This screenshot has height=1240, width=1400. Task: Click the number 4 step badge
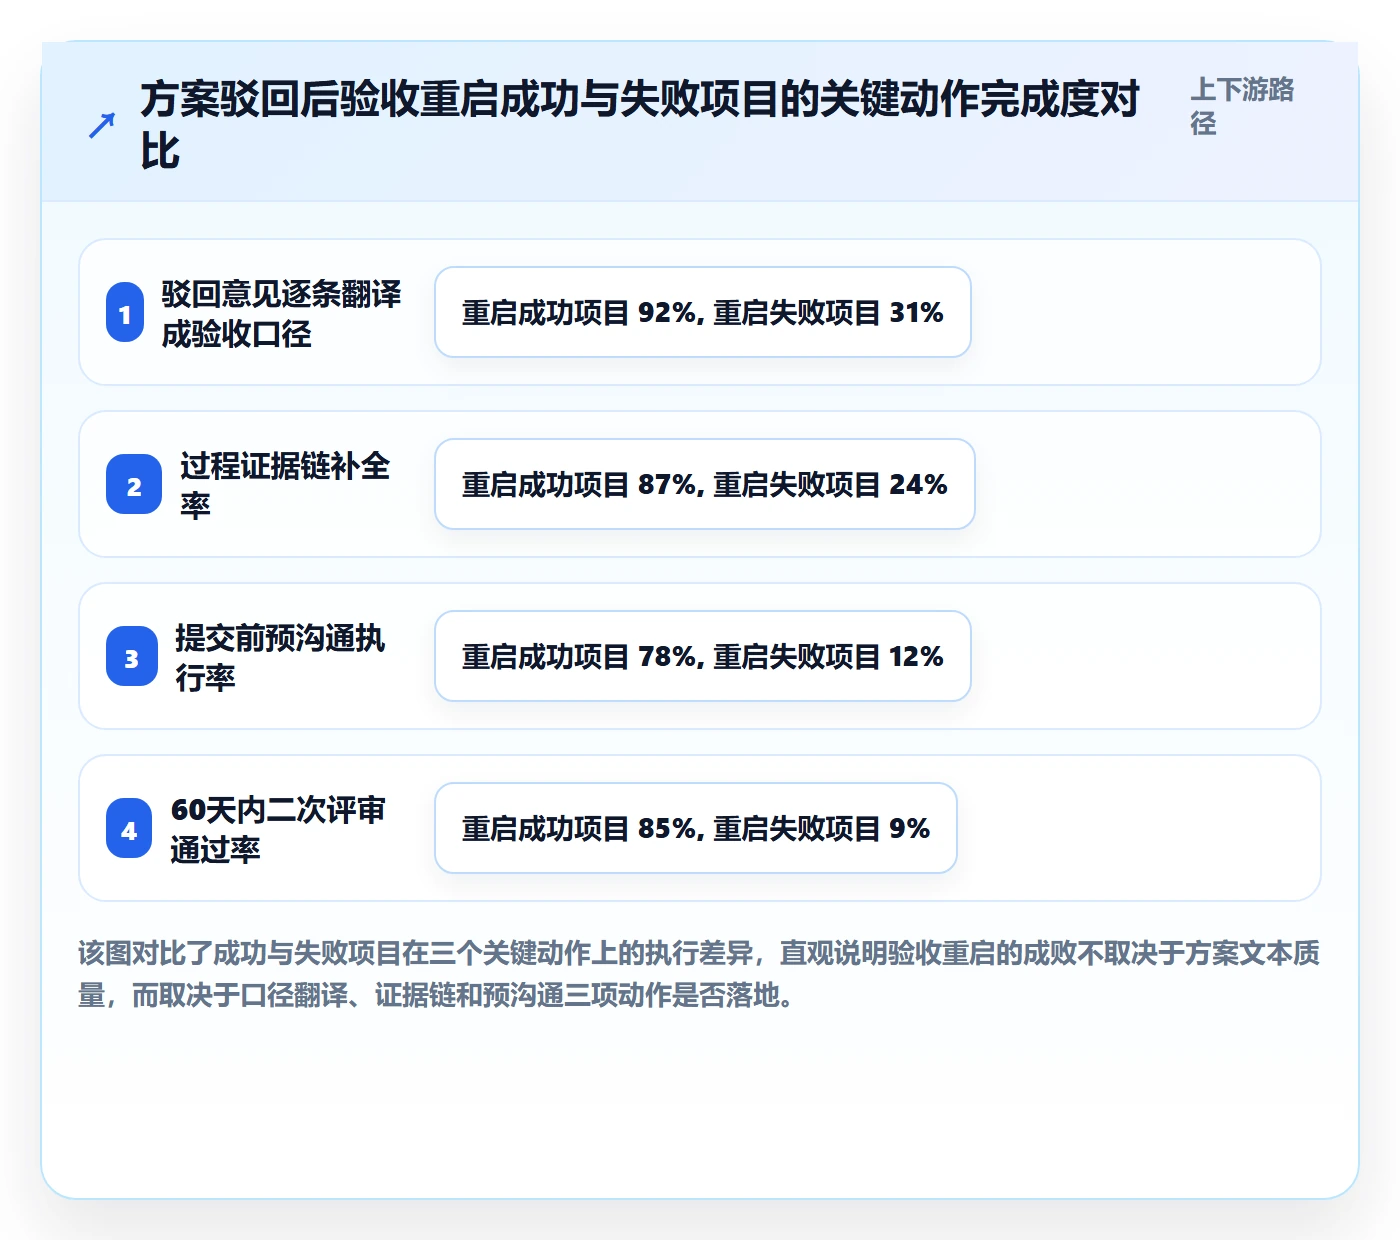coord(129,828)
